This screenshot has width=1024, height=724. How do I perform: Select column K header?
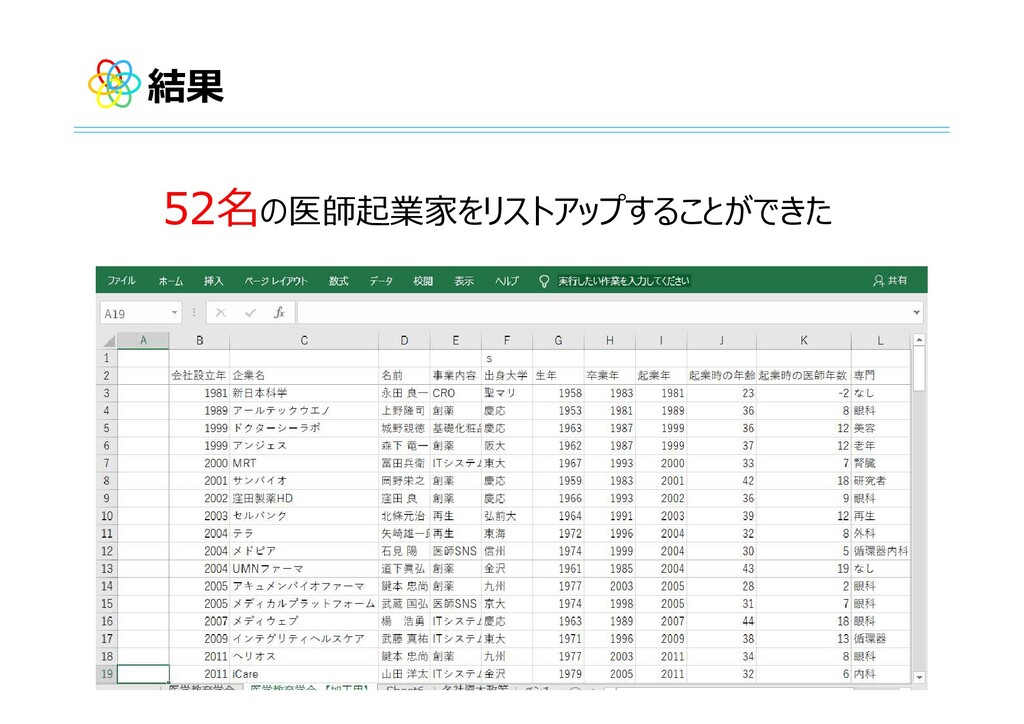pyautogui.click(x=803, y=340)
